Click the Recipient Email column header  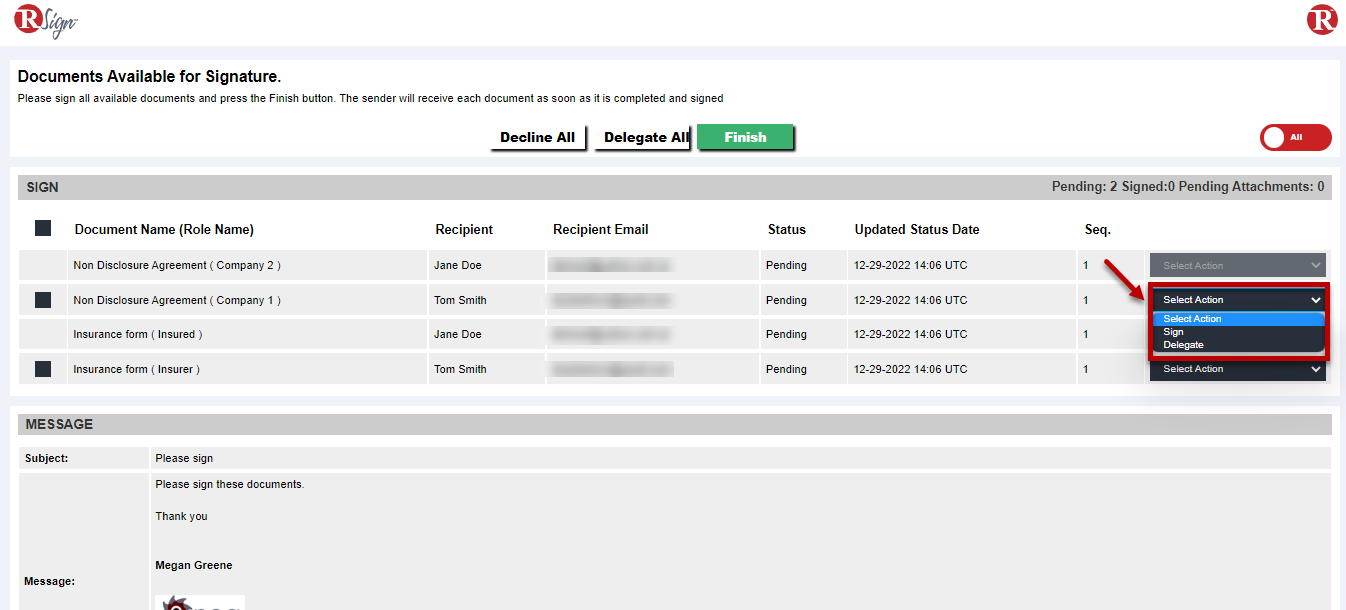tap(600, 230)
